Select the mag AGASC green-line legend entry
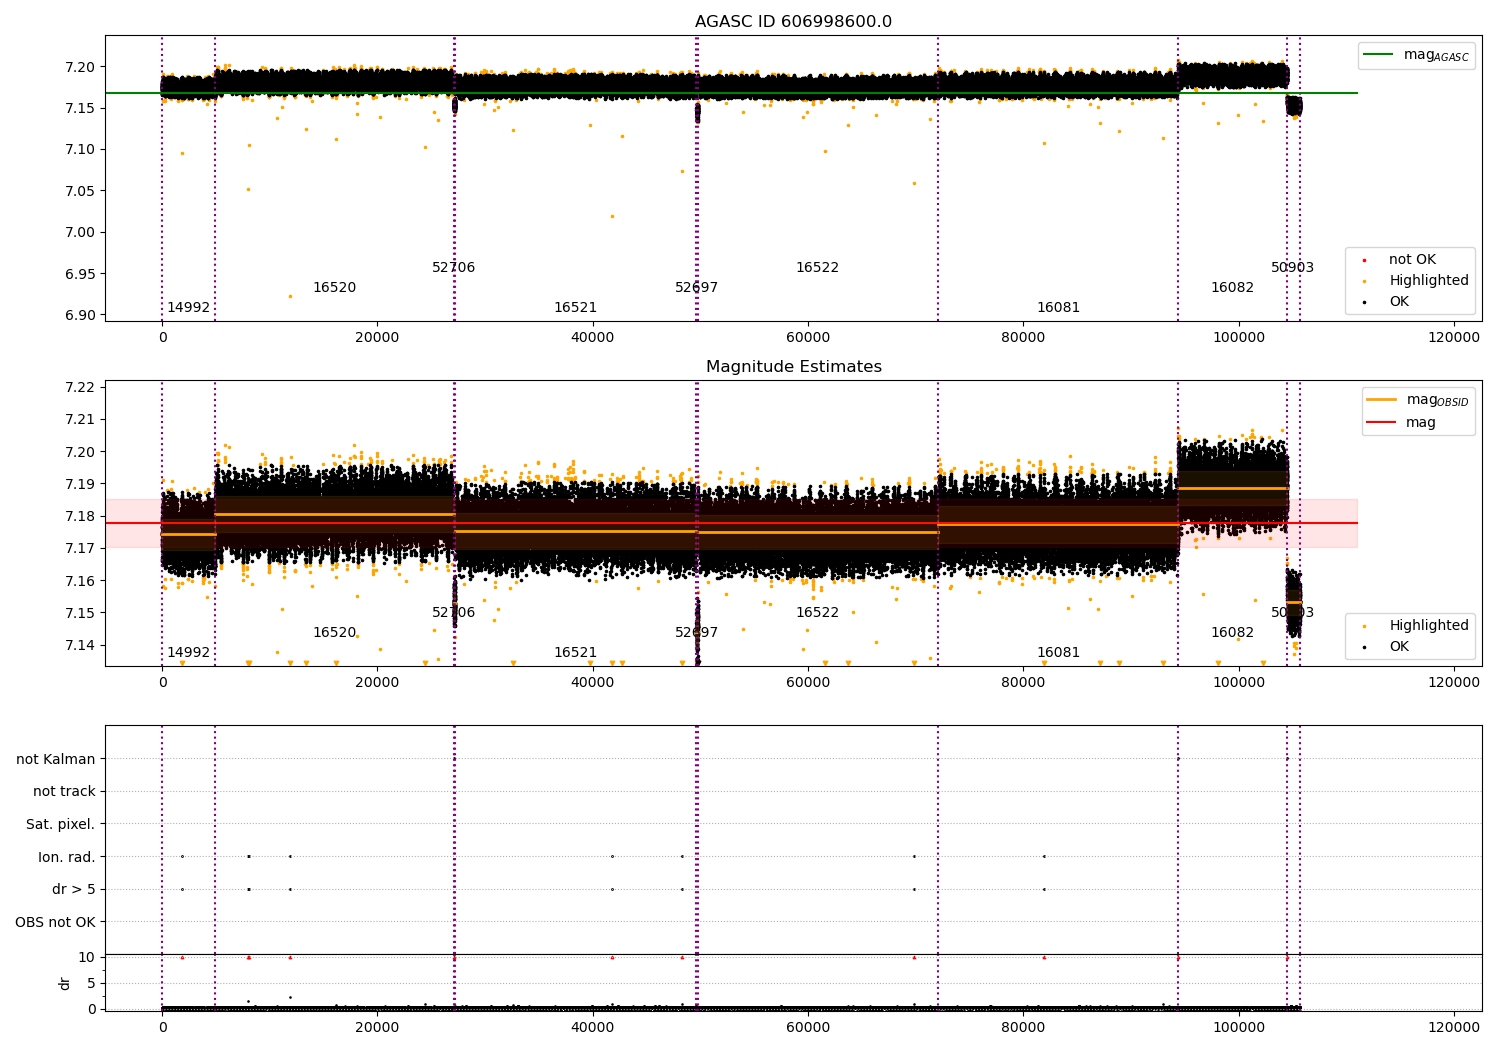The width and height of the screenshot is (1500, 1050). pyautogui.click(x=1416, y=56)
